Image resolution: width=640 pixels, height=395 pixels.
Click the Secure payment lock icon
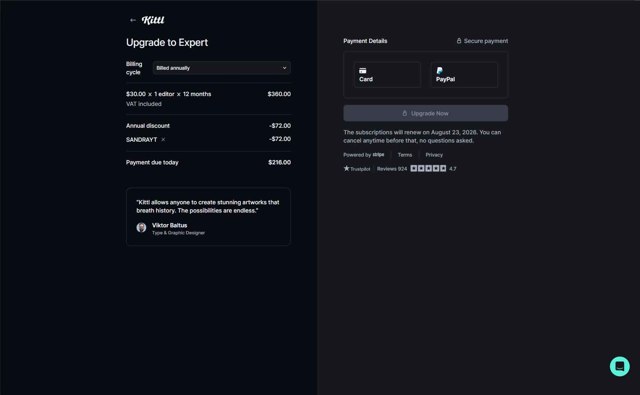[459, 41]
